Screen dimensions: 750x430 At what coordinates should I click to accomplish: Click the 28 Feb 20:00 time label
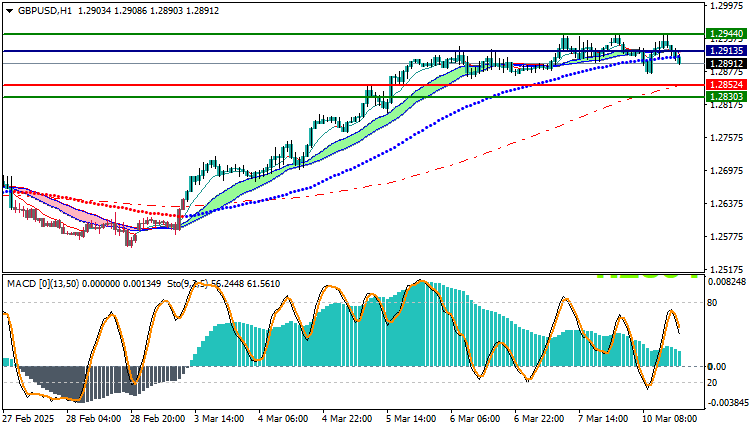(158, 419)
